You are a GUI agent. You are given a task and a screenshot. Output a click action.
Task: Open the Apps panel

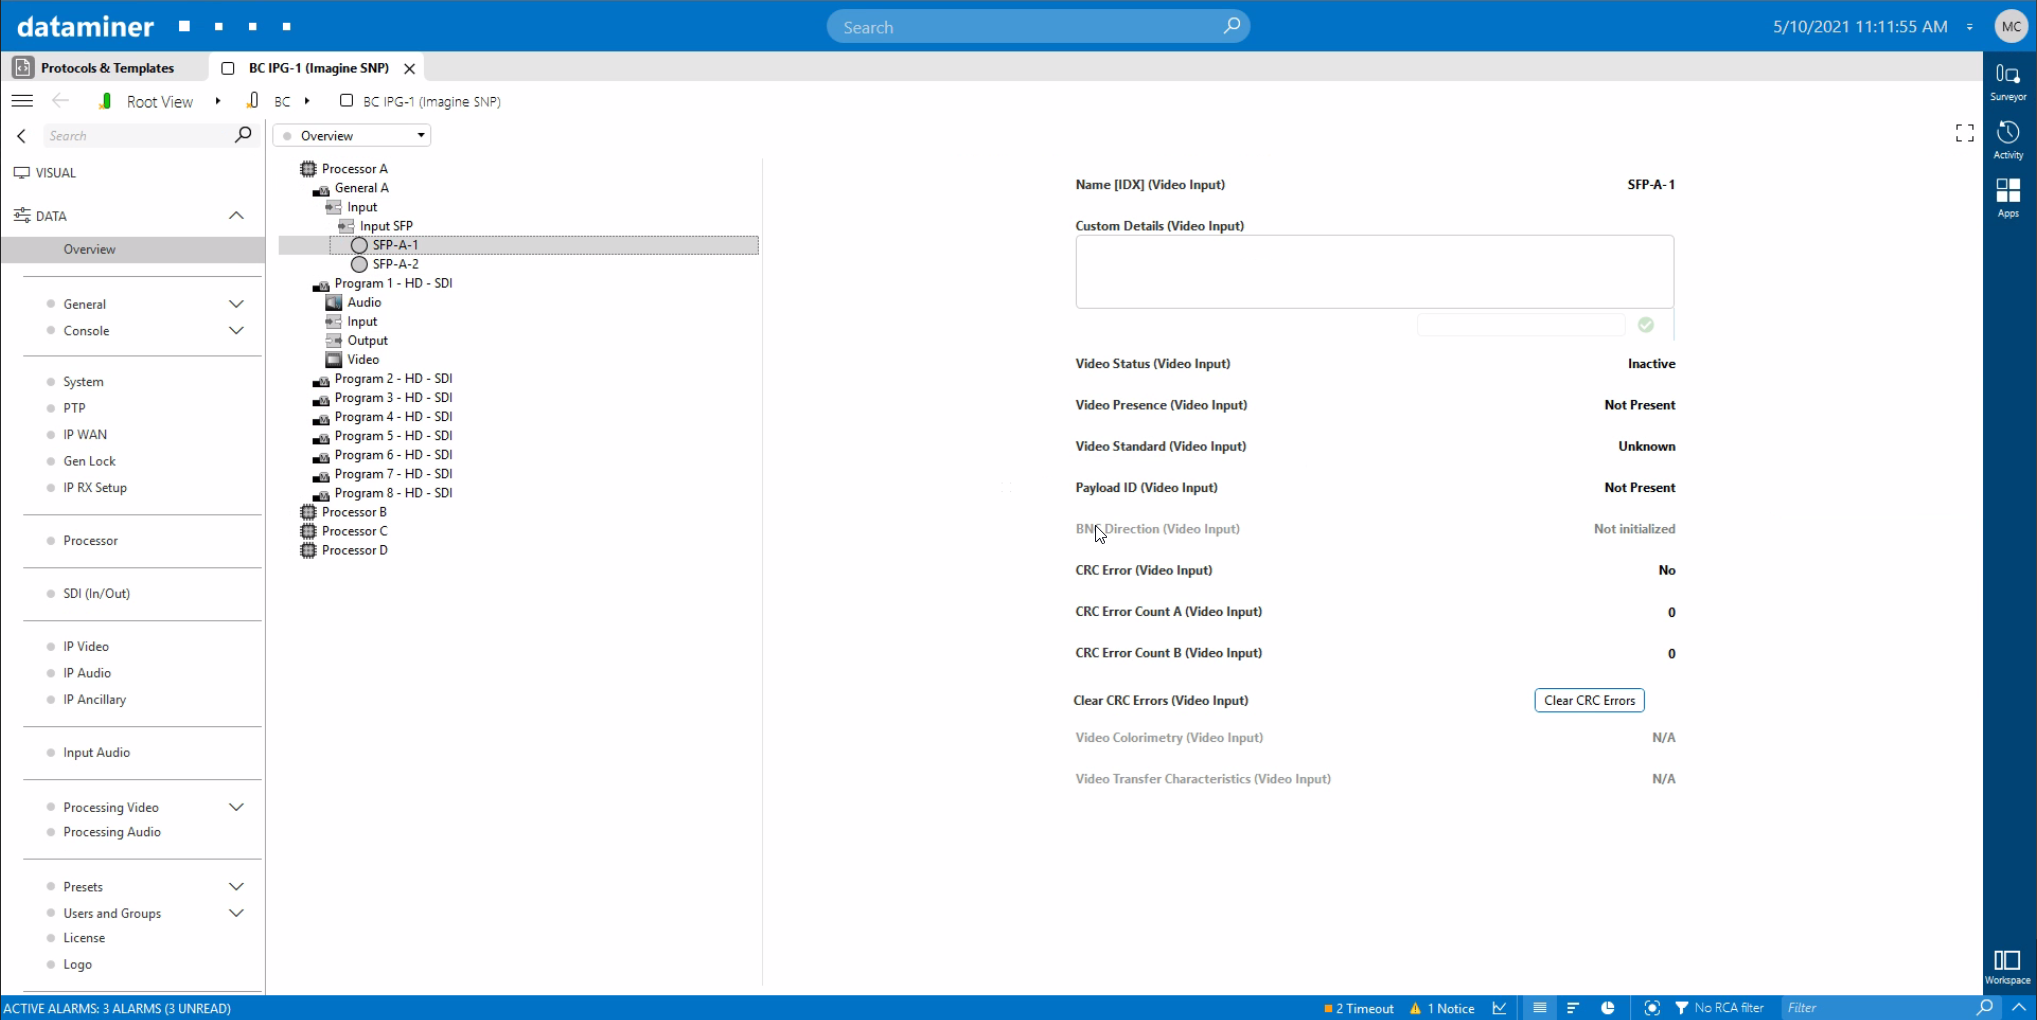2008,197
